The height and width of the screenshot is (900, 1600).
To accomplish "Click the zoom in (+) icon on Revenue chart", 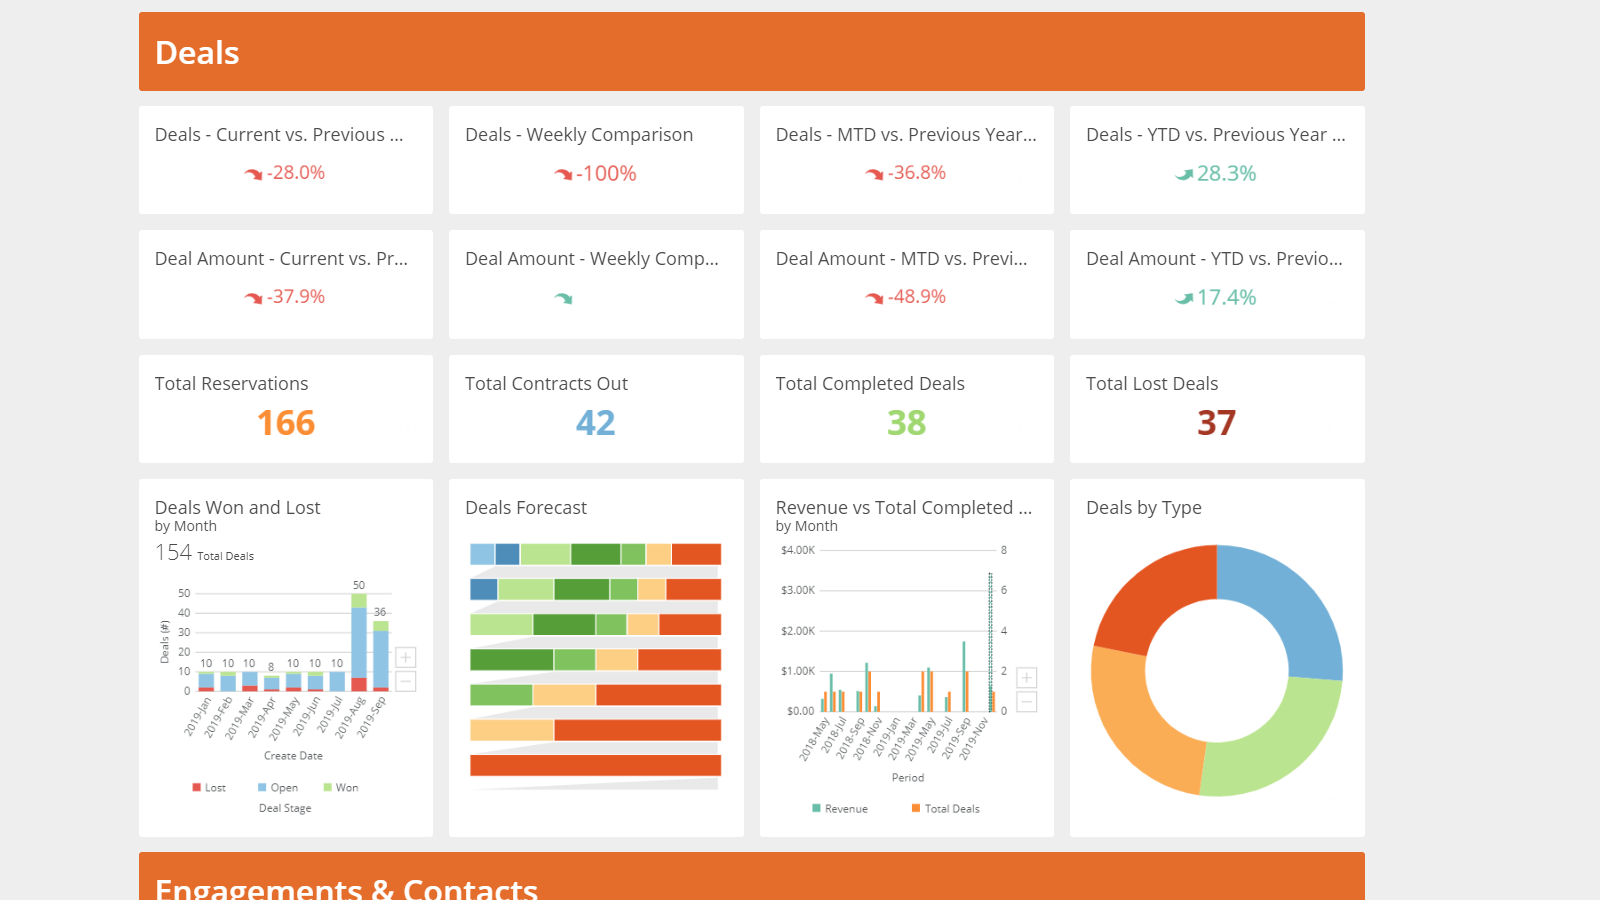I will (1025, 677).
